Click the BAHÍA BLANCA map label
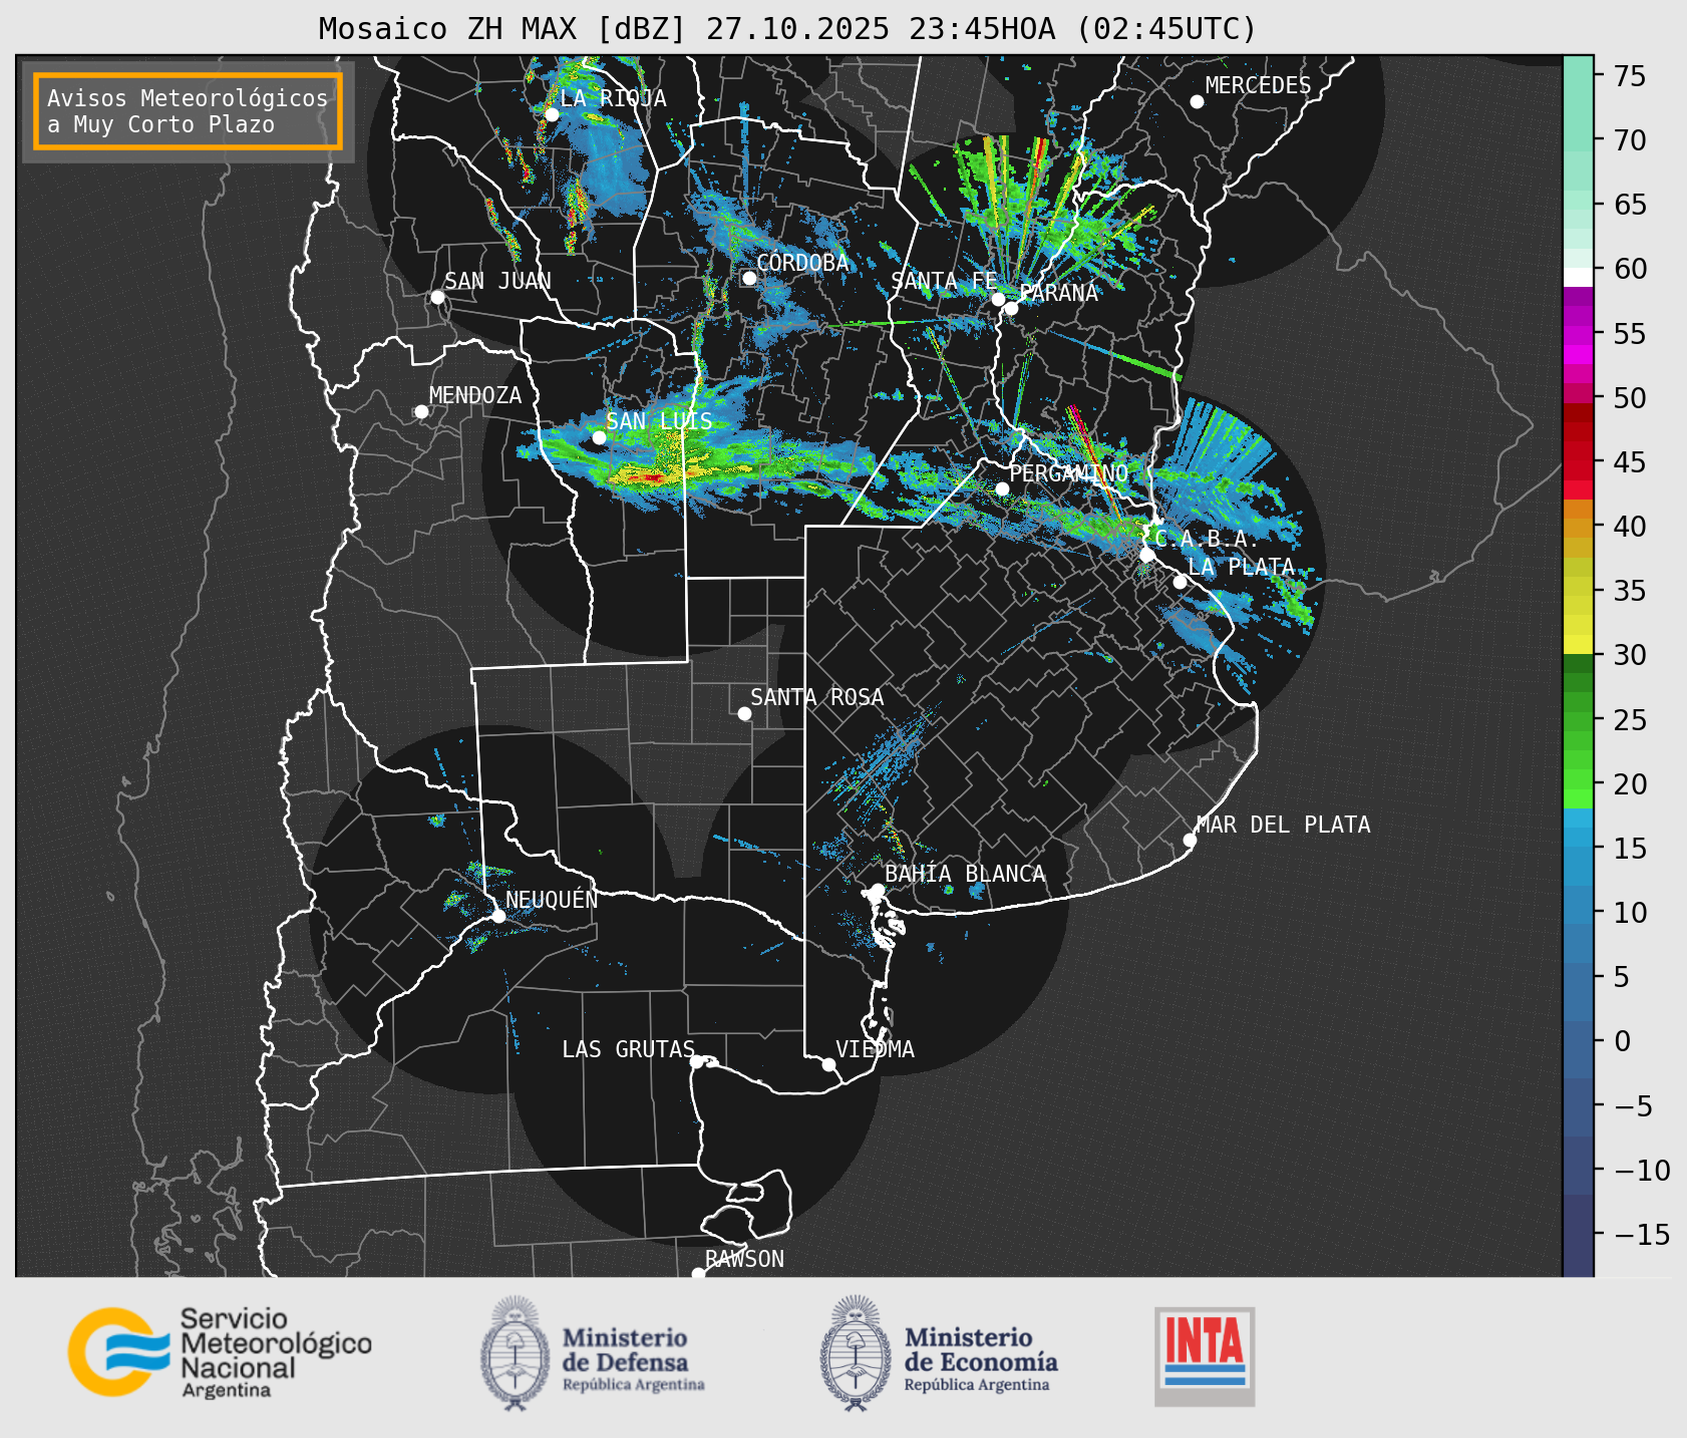Viewport: 1687px width, 1438px height. 965,874
